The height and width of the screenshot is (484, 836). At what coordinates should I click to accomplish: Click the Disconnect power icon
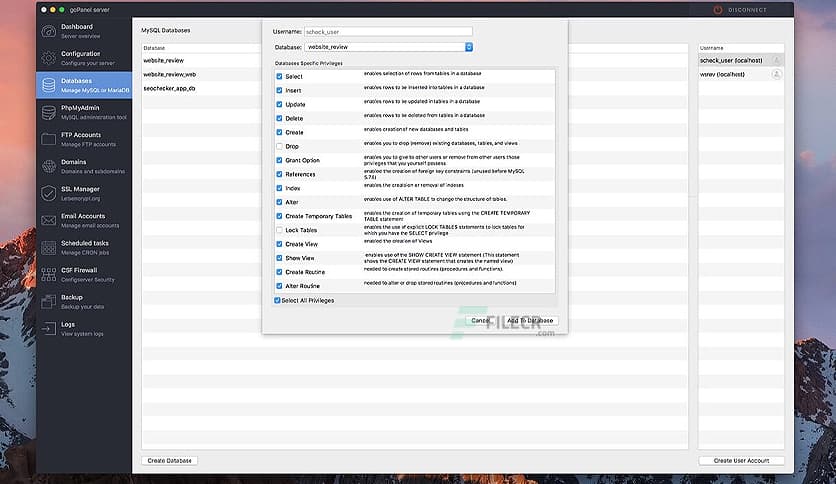click(718, 10)
